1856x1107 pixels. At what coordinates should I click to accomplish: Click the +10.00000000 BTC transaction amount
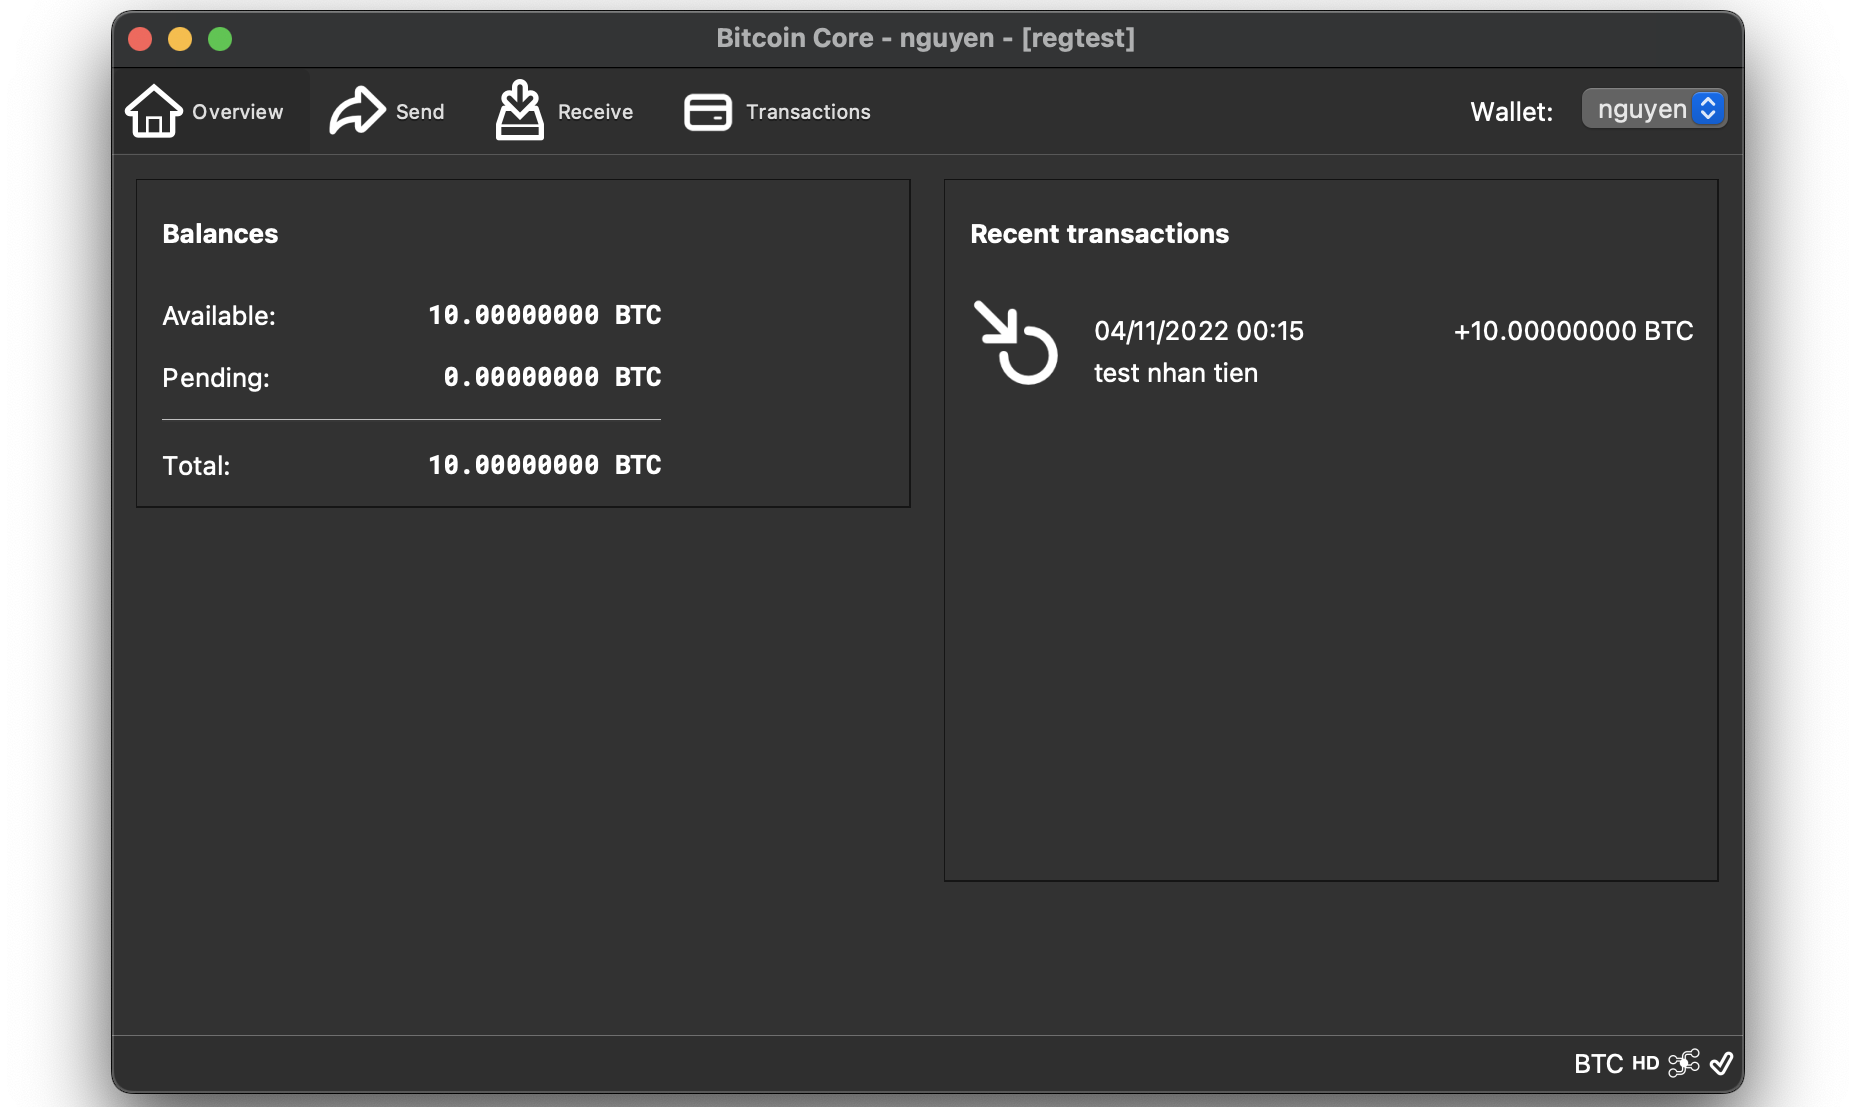click(1573, 331)
